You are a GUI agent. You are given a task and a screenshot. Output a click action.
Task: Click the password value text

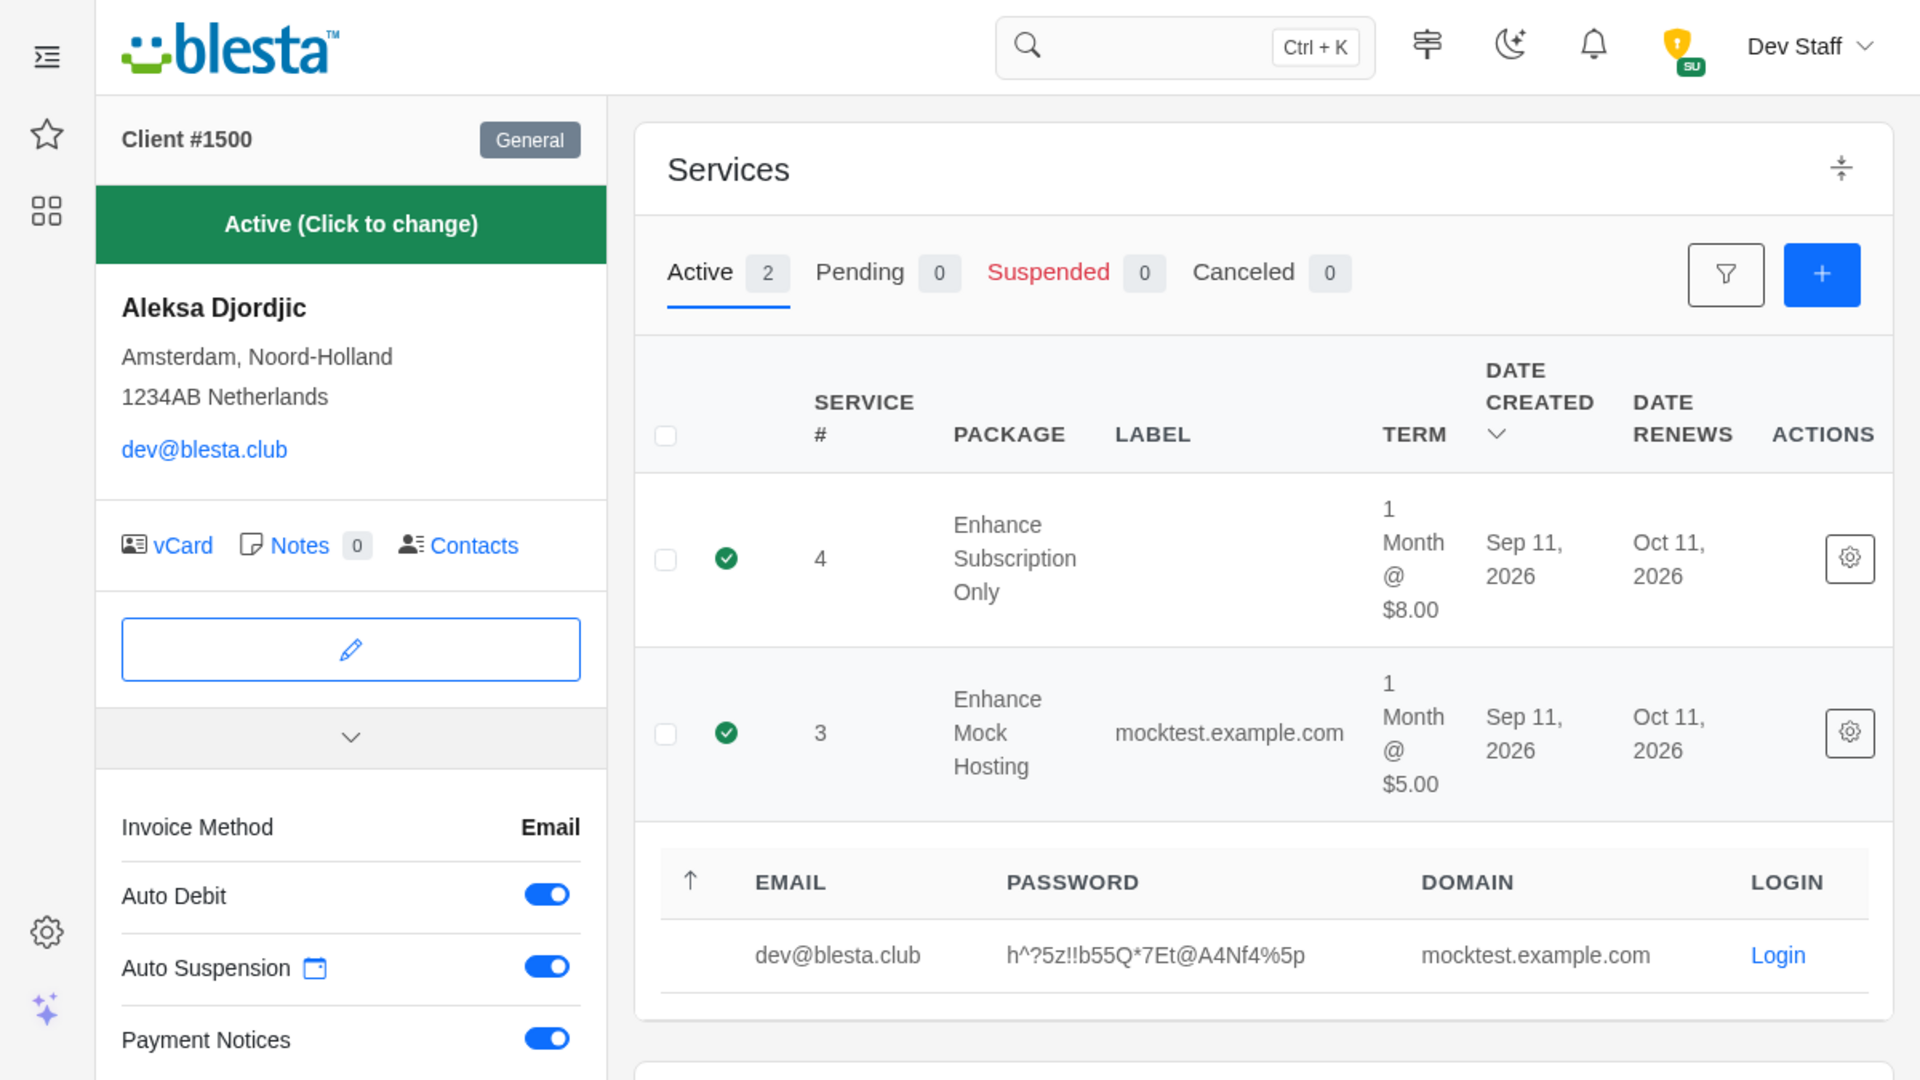(1155, 956)
